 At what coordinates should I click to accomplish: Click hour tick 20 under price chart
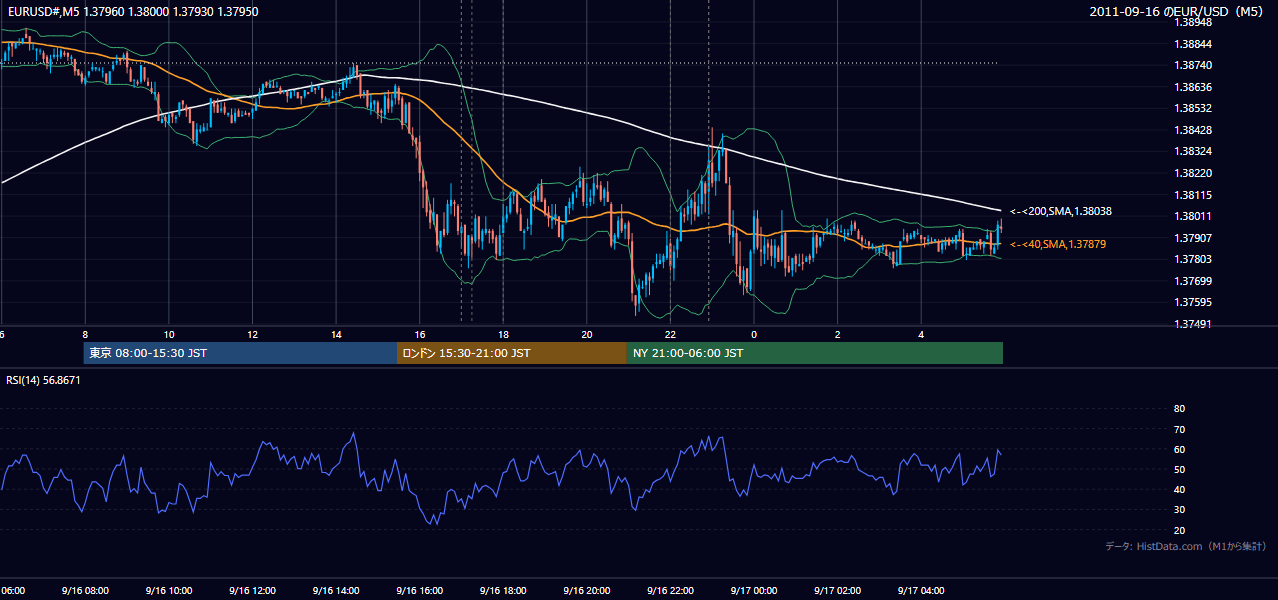[587, 335]
